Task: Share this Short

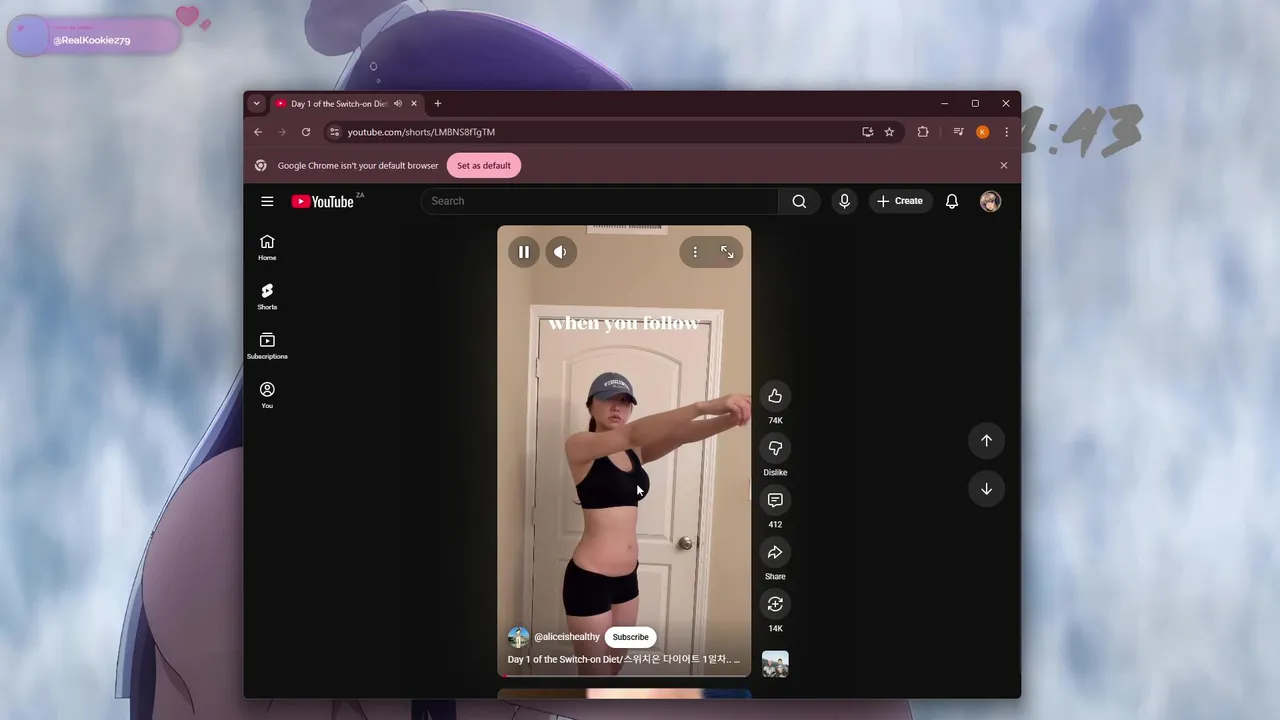Action: [x=775, y=552]
